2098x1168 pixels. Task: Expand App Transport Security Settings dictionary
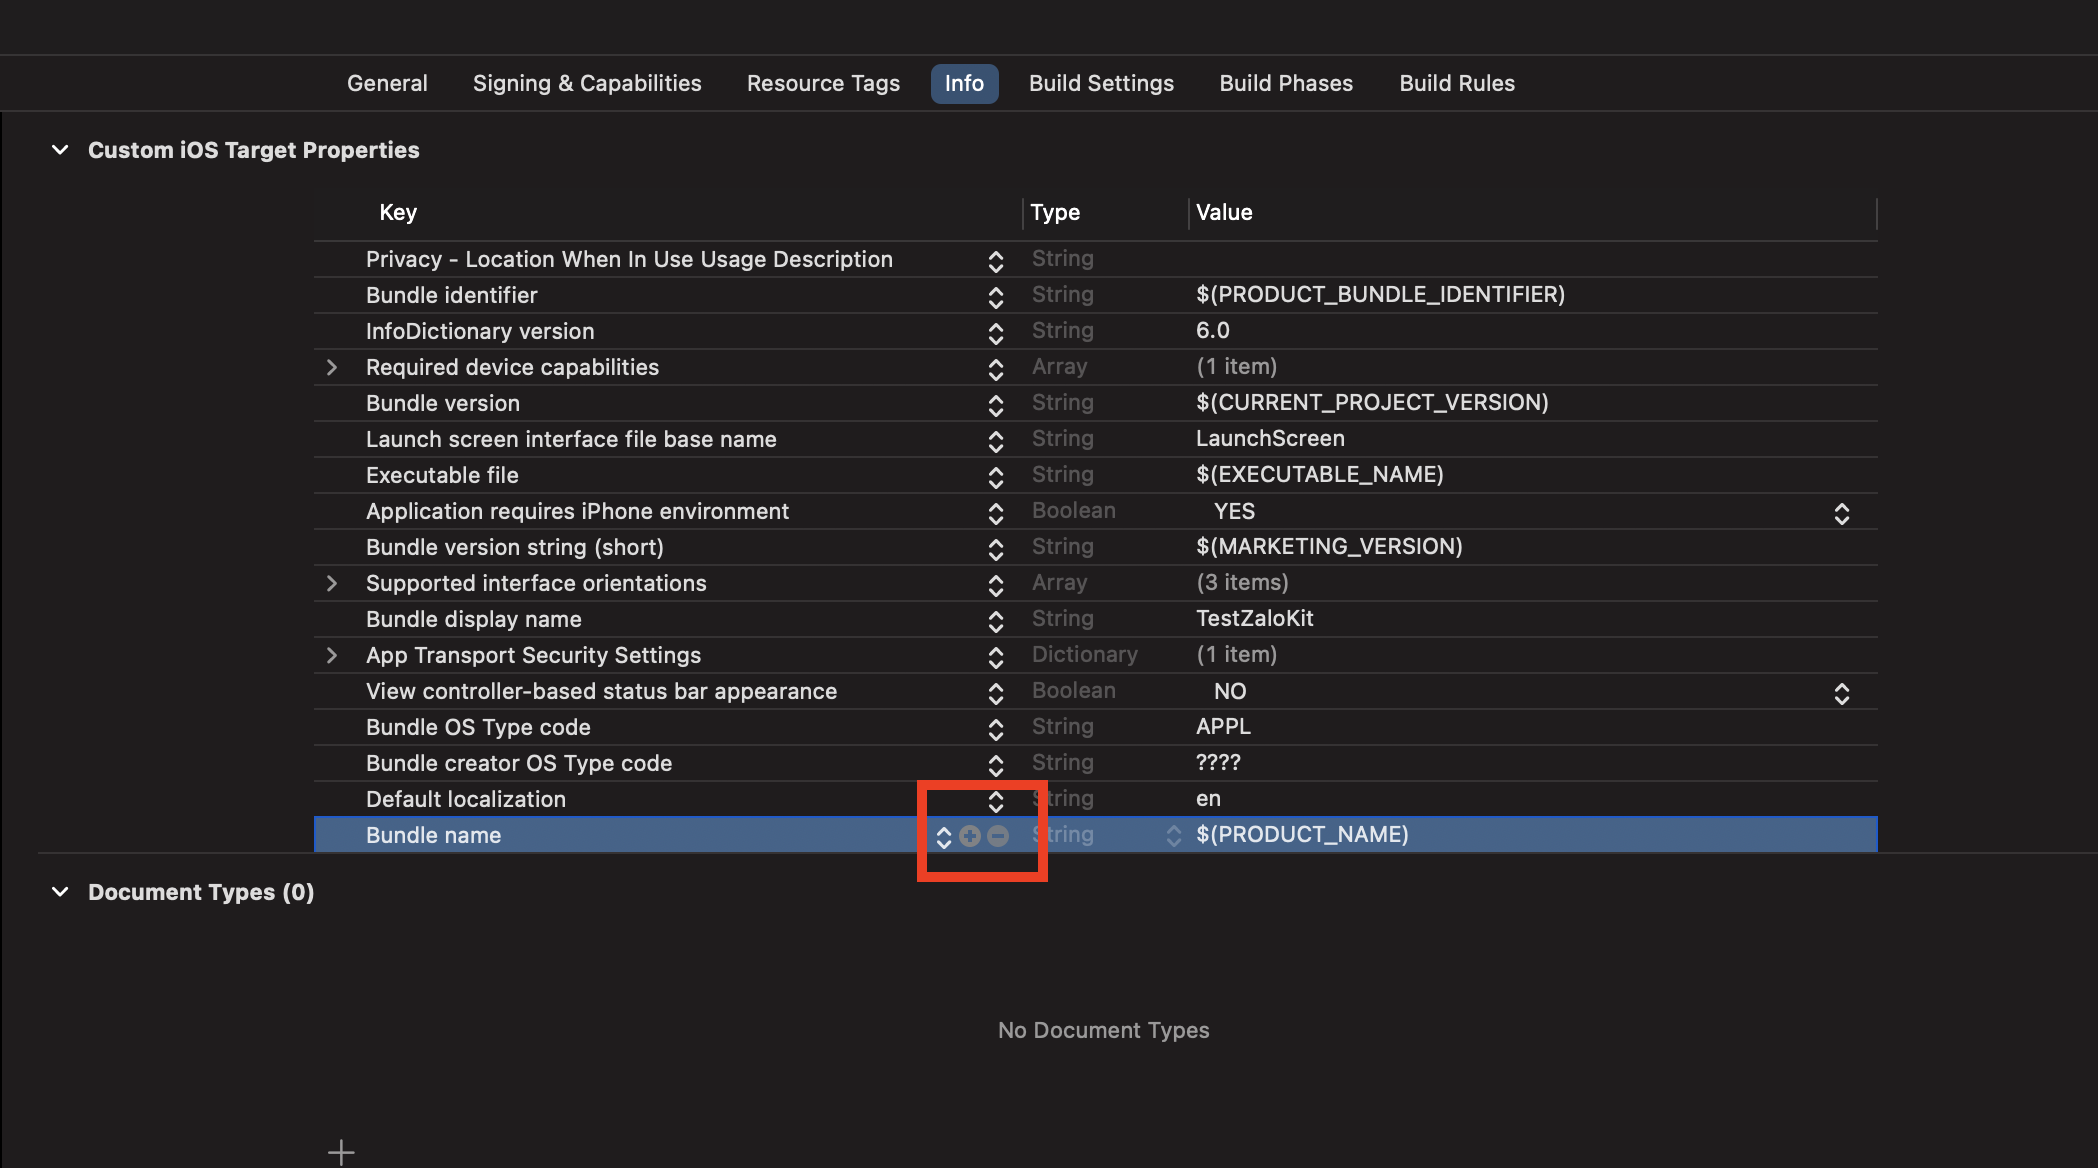coord(332,656)
